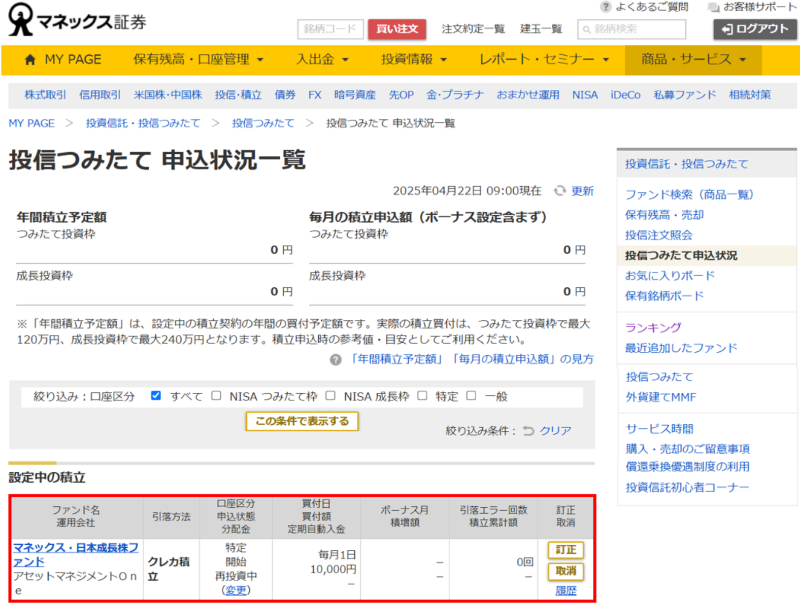Screen dimensions: 800x608
Task: Open 私募ファンド submenu item
Action: pyautogui.click(x=685, y=95)
